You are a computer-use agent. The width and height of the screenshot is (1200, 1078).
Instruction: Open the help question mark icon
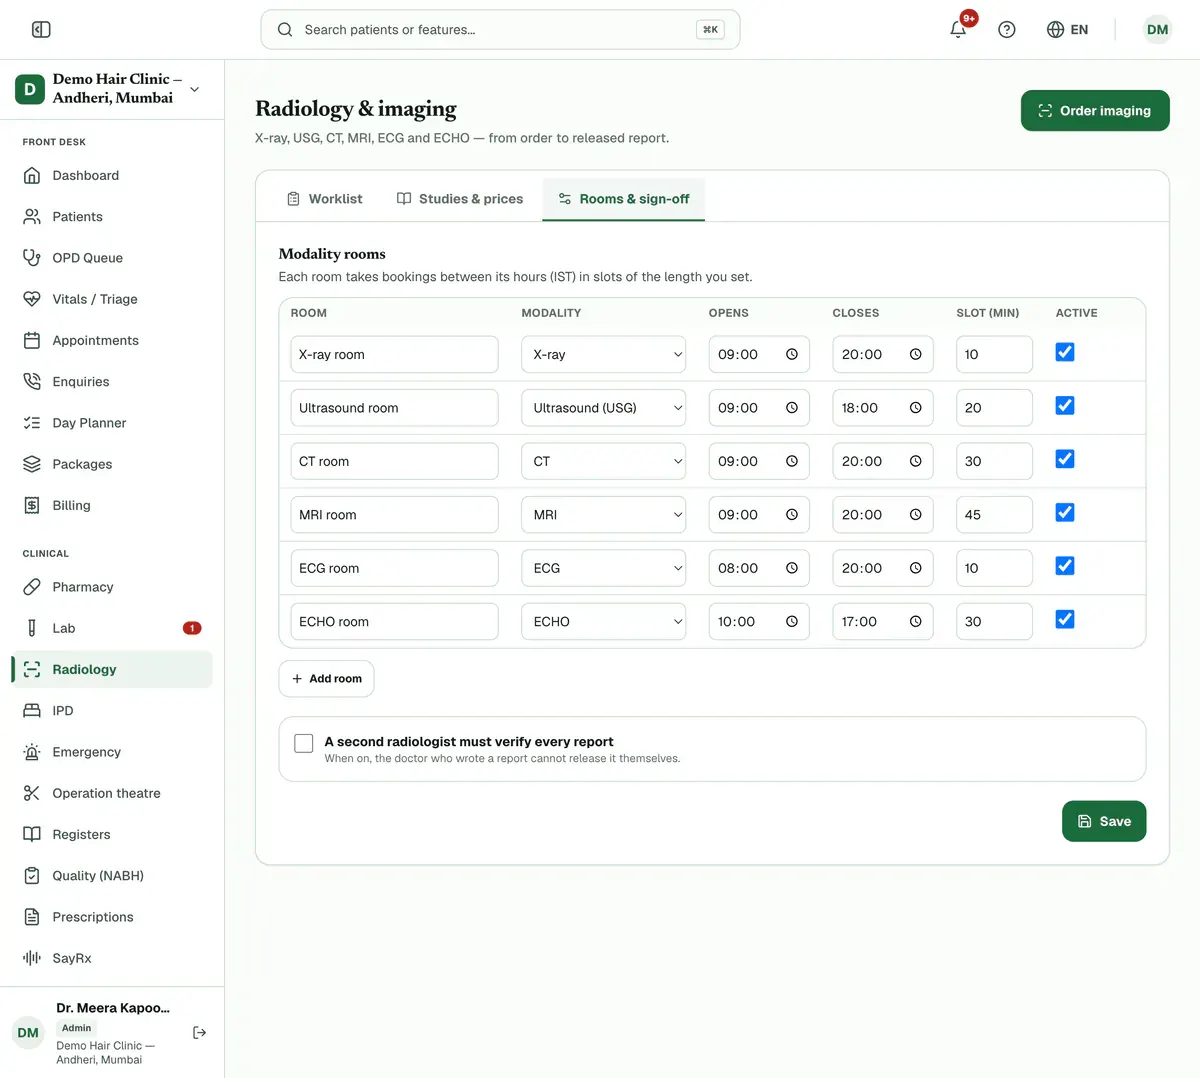1007,30
